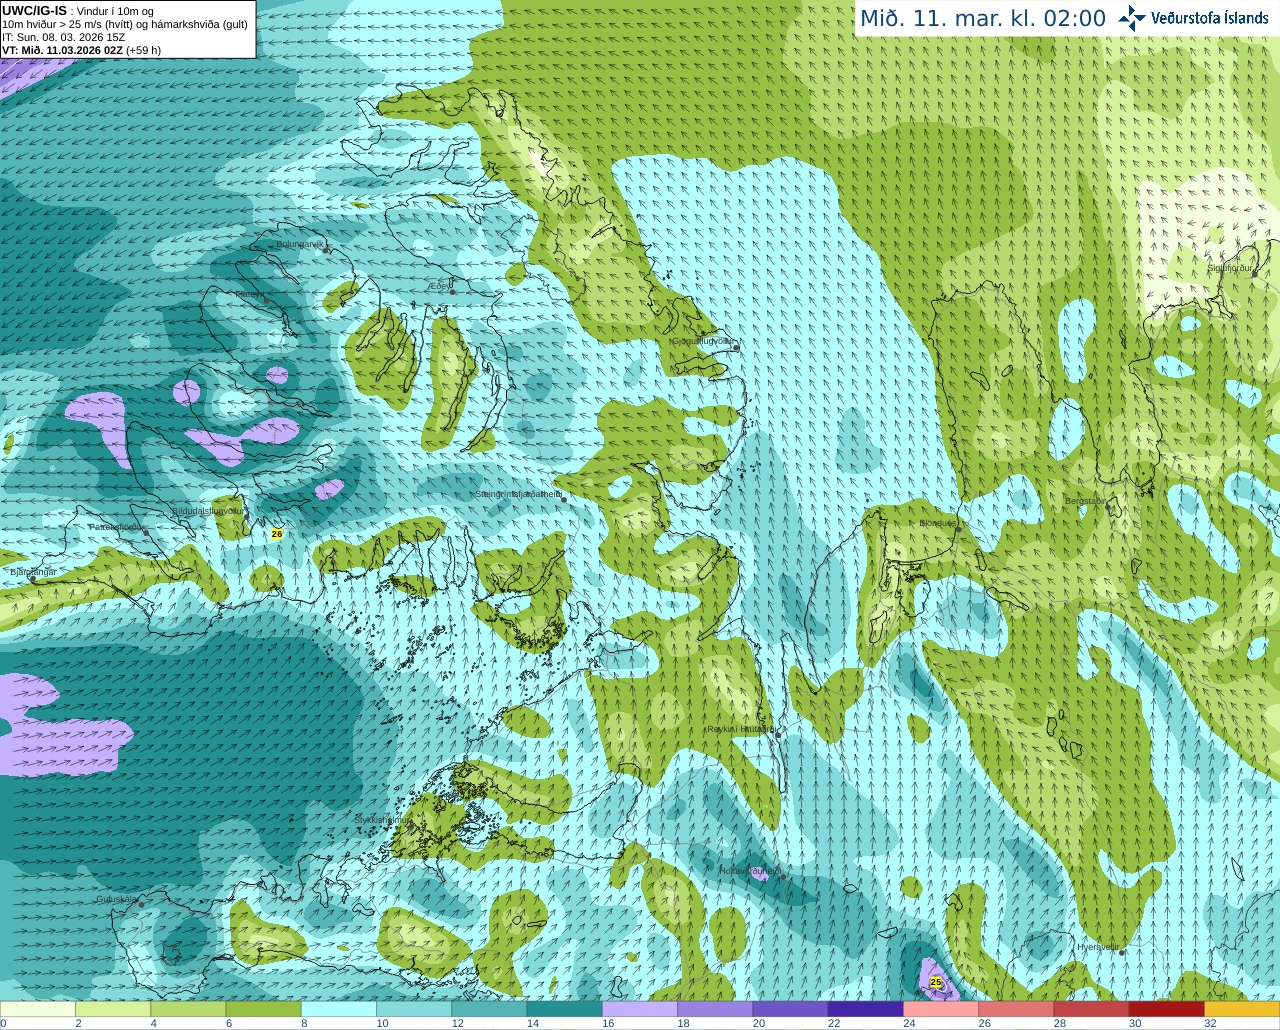The height and width of the screenshot is (1030, 1280).
Task: Click the Steingrímsfjarðarheiði place label
Action: (518, 494)
